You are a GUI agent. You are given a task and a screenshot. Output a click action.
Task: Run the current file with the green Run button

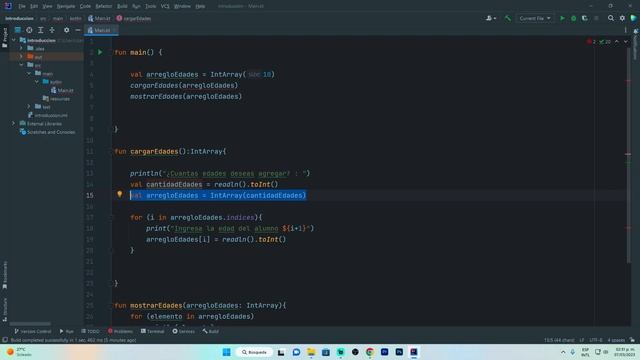pos(562,18)
